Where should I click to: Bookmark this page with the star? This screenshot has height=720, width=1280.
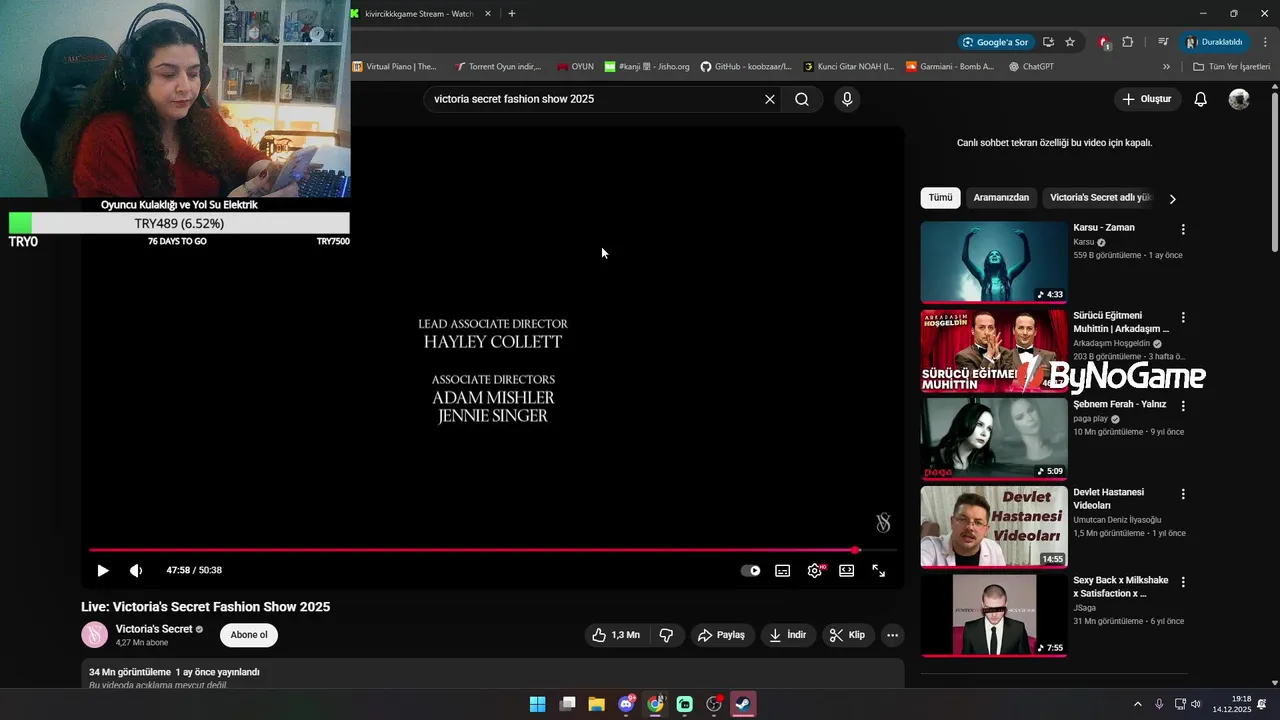point(1070,42)
